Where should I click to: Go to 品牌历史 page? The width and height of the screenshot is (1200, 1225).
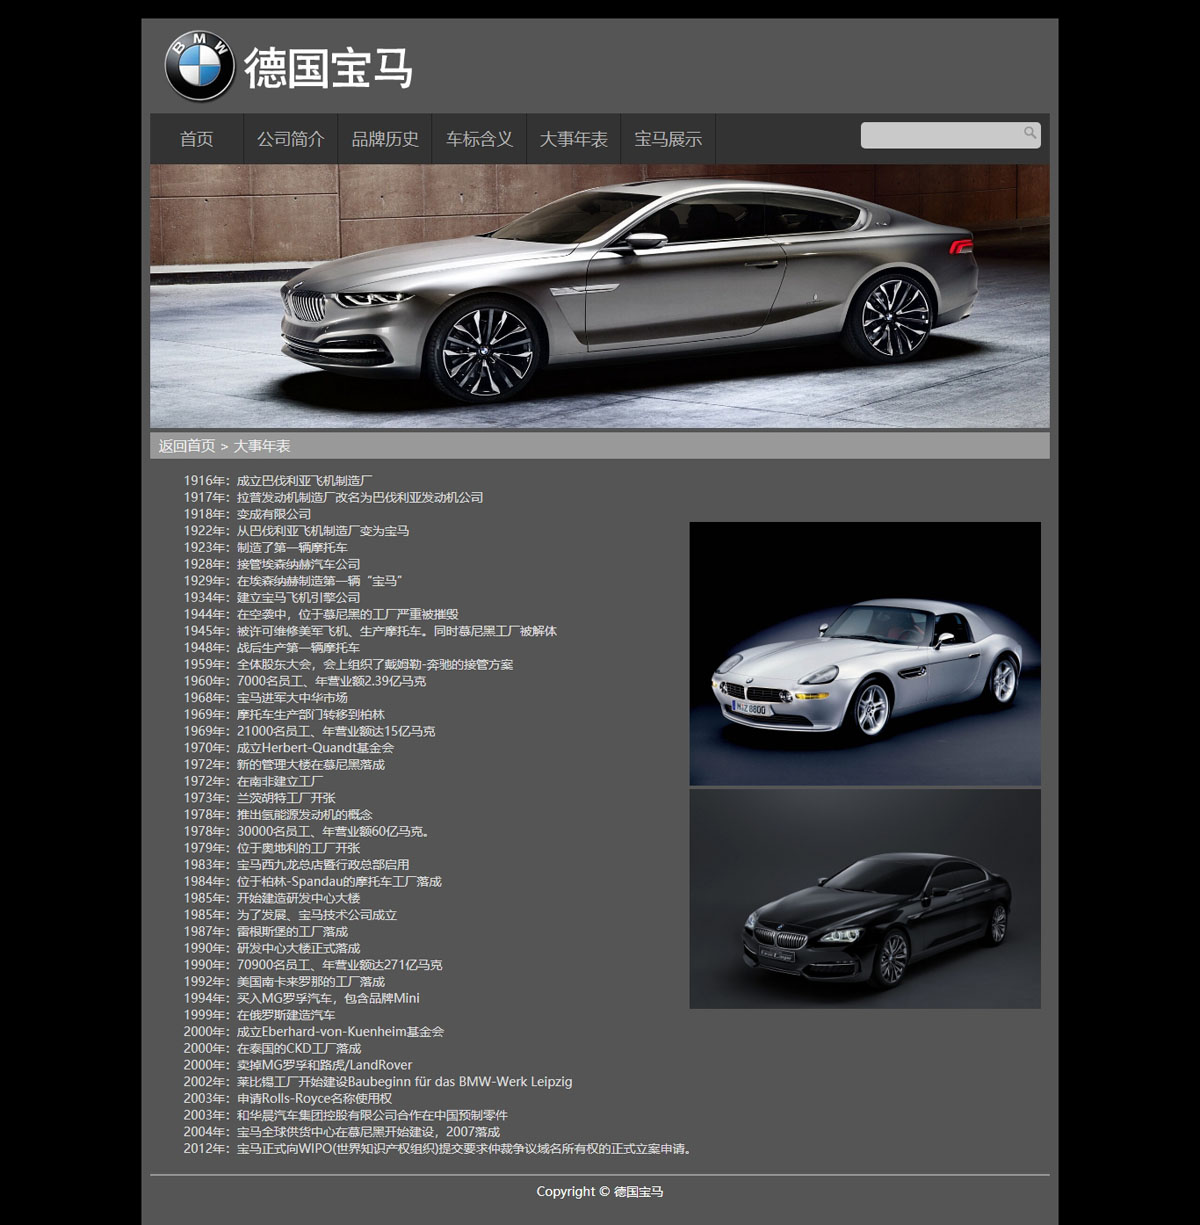[385, 139]
